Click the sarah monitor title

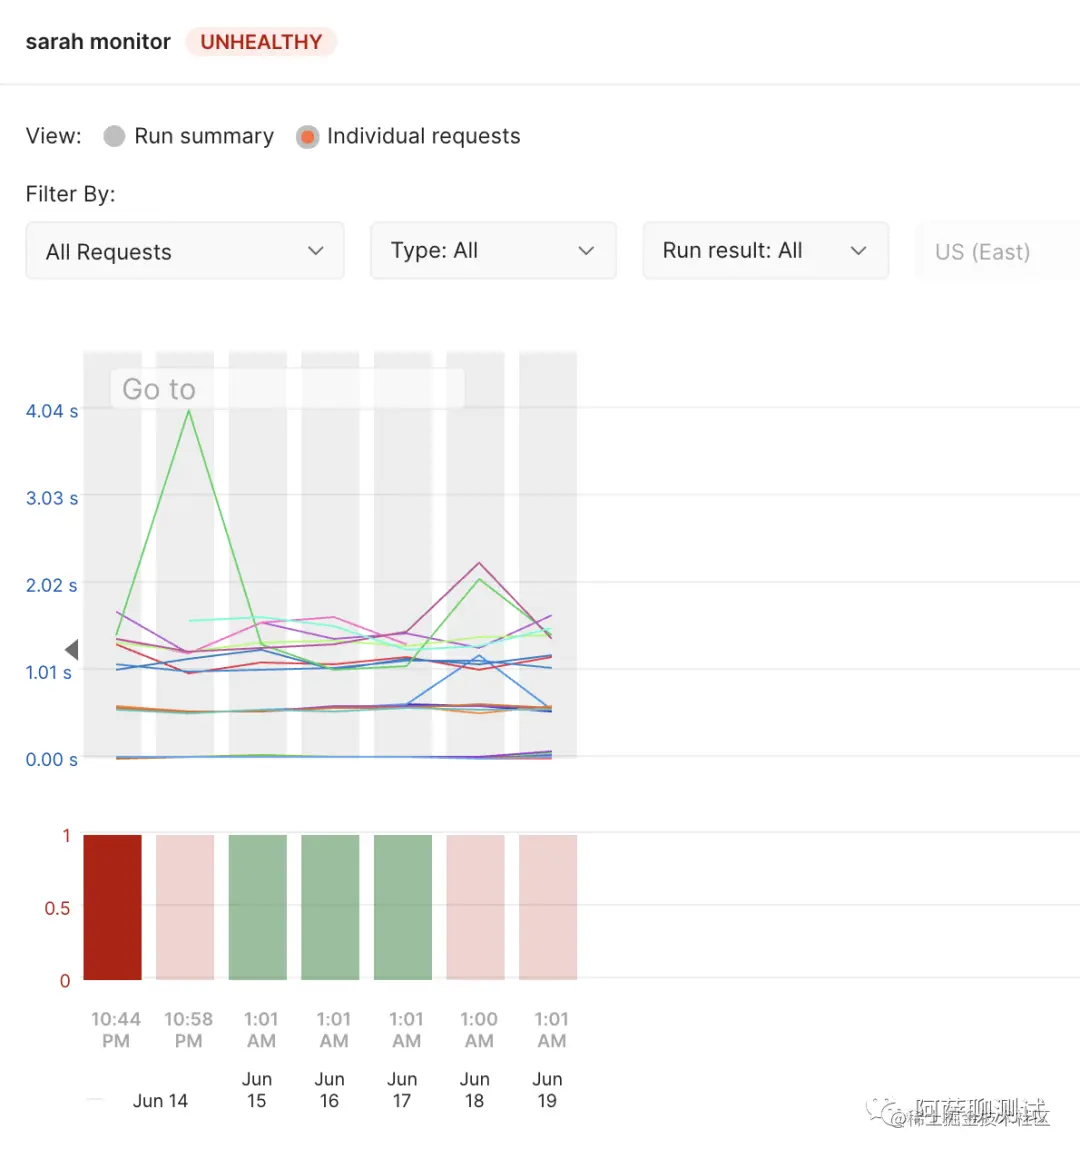point(98,42)
